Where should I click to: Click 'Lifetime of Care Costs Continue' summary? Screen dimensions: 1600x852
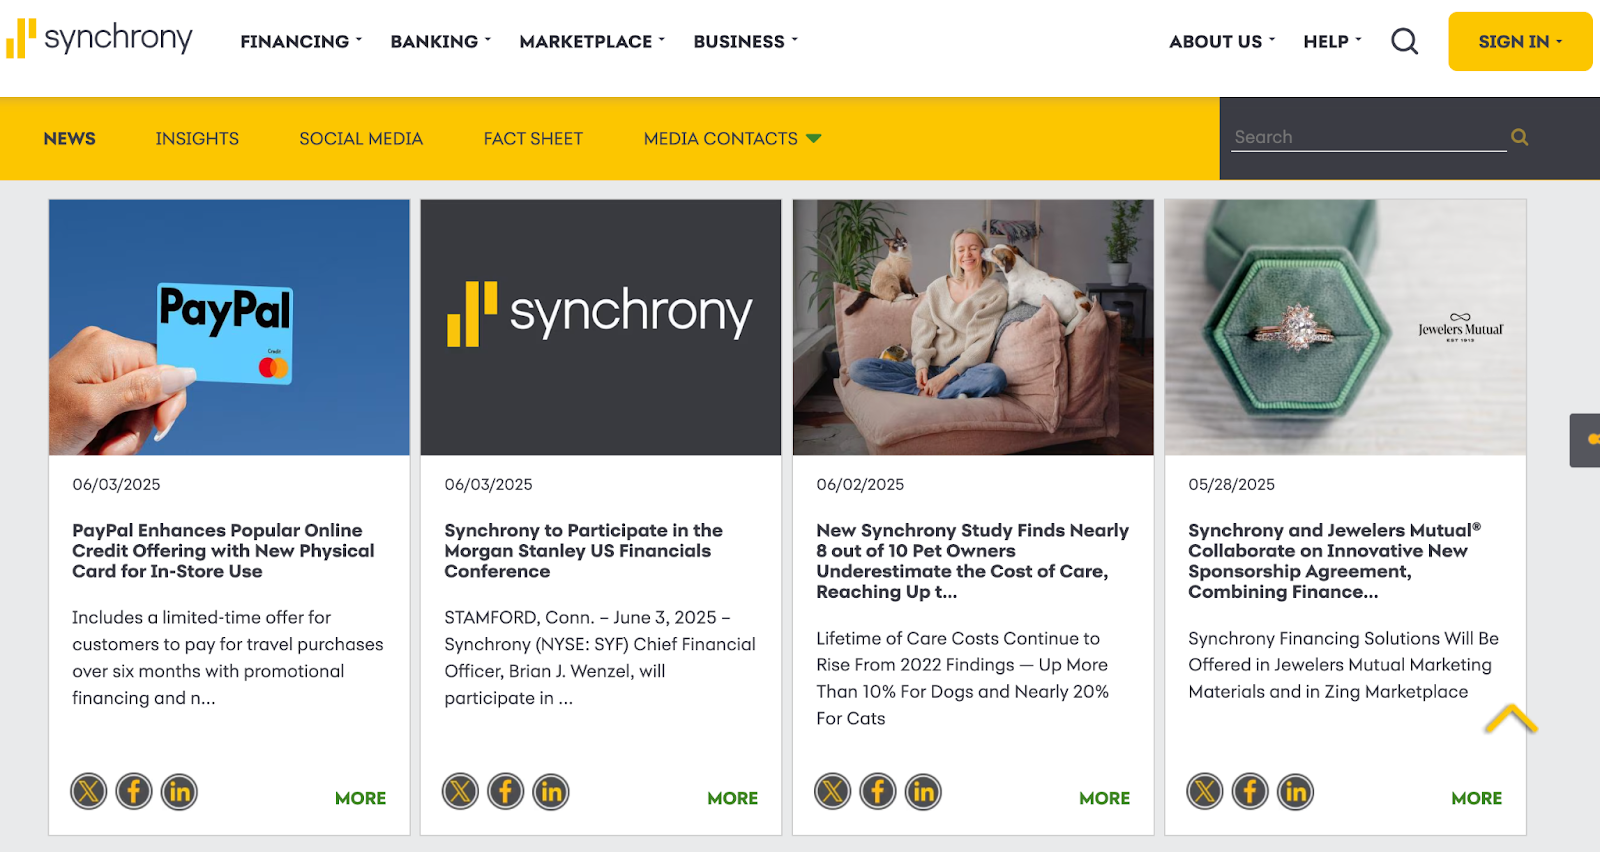tap(962, 678)
